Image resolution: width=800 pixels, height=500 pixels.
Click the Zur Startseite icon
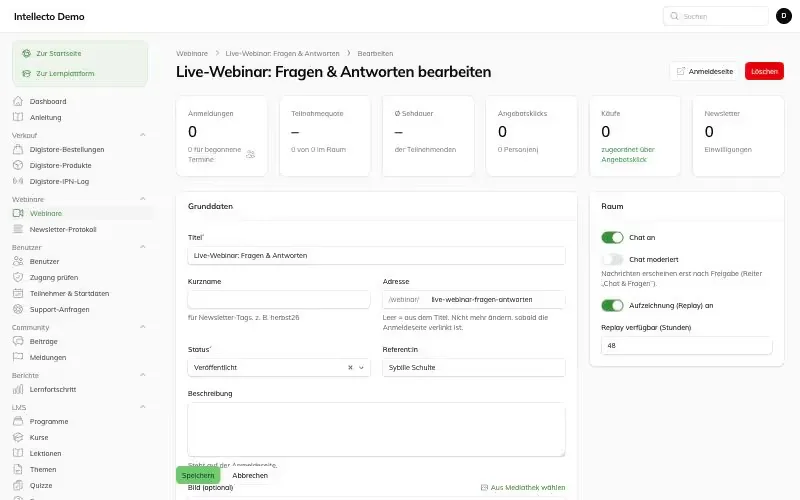point(27,53)
